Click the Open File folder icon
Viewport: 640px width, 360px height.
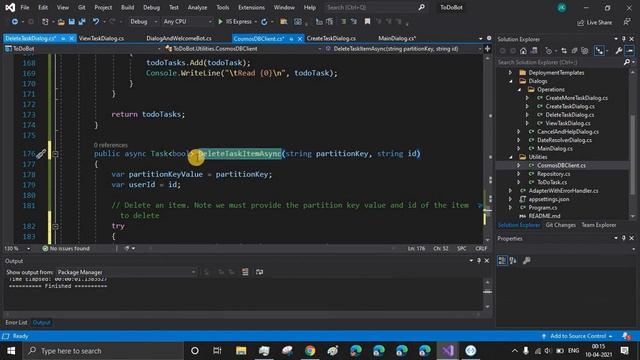click(61, 22)
